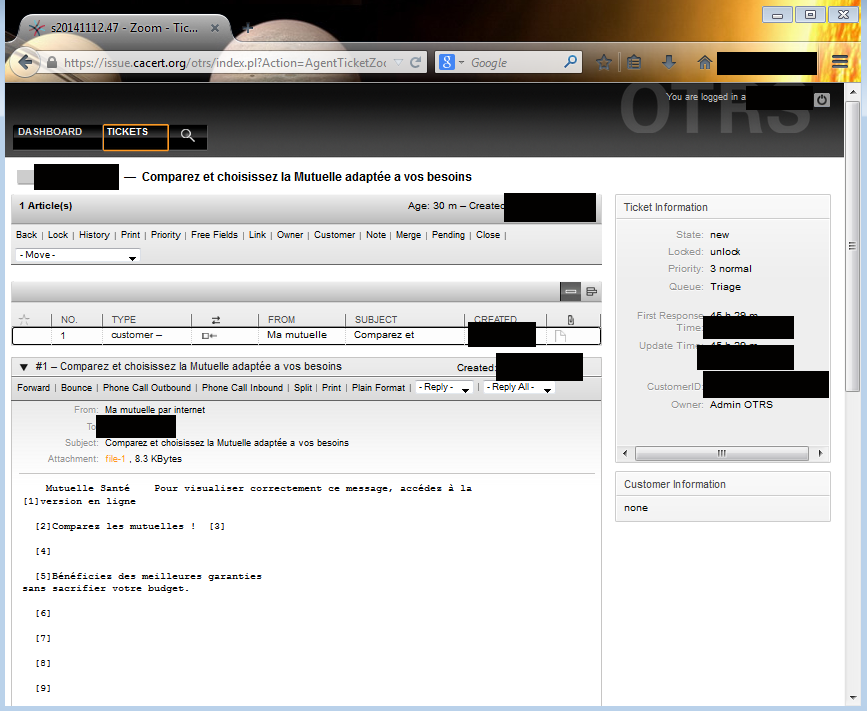867x711 pixels.
Task: Toggle the star flag column header in article table
Action: [25, 319]
